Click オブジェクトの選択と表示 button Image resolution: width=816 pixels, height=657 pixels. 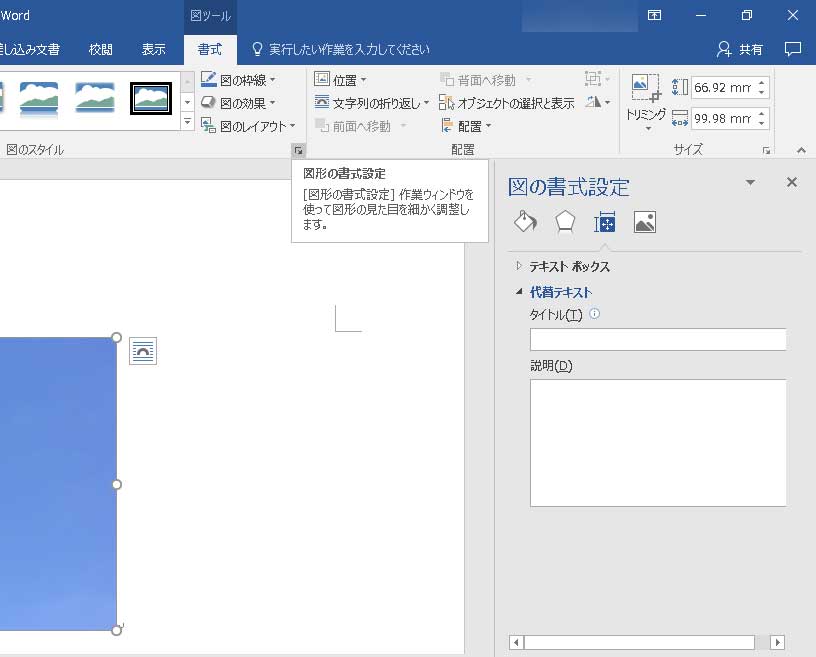point(506,103)
